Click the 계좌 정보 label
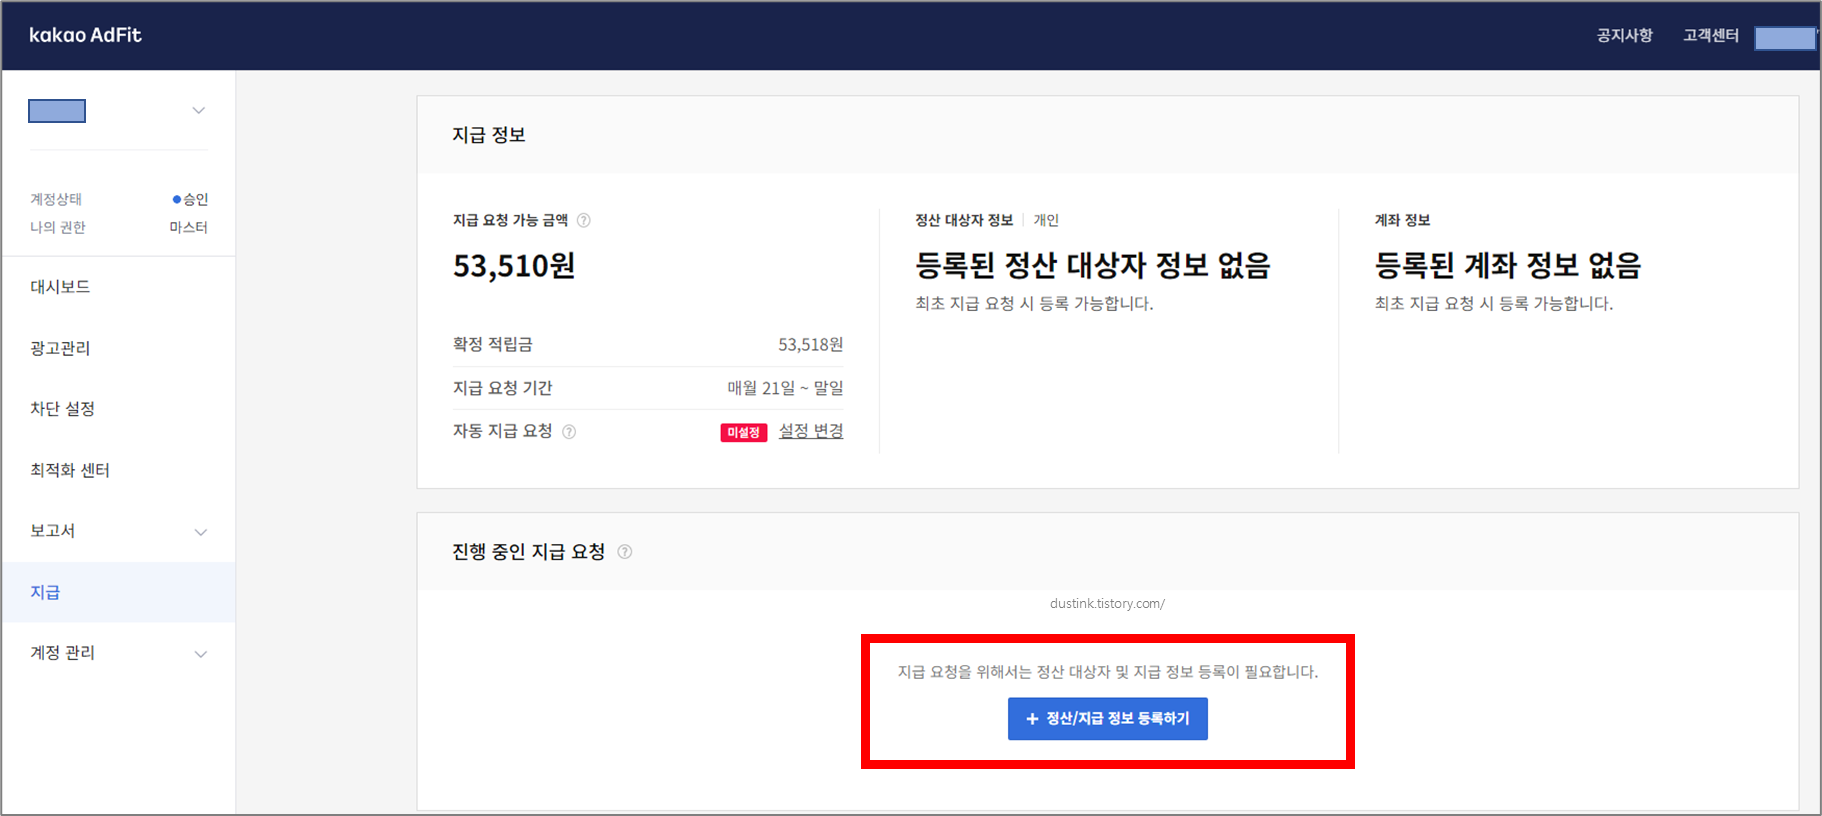Screen dimensions: 1822x816 point(1402,220)
